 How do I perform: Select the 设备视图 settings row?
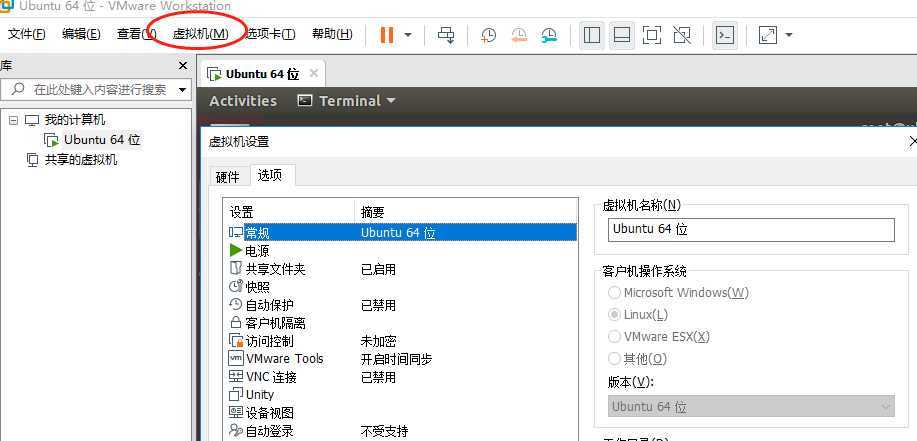[x=402, y=413]
